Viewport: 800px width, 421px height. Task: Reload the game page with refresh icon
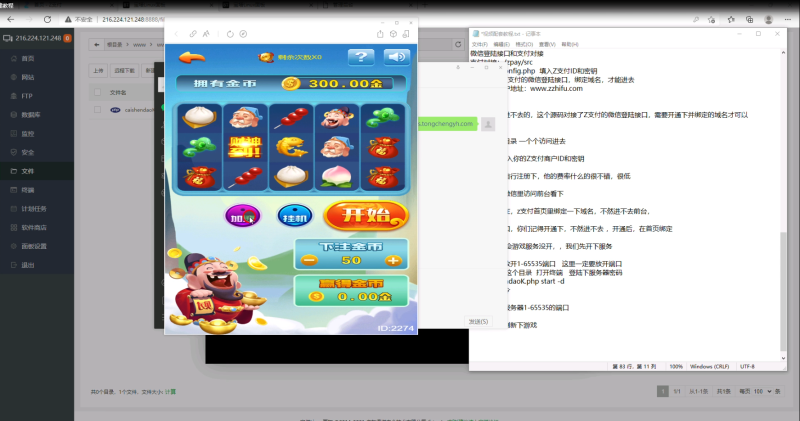click(x=230, y=34)
